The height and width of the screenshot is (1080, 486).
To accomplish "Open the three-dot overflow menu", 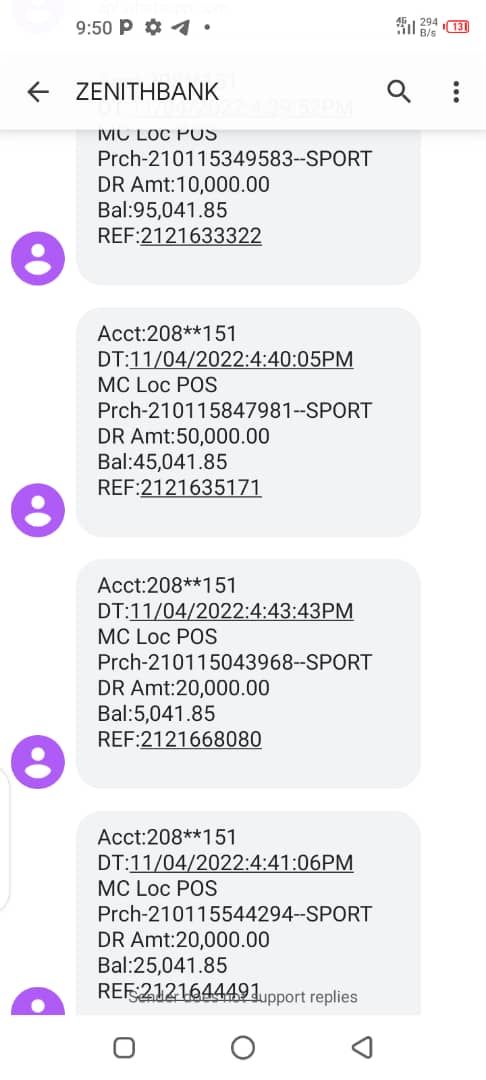I will pyautogui.click(x=456, y=92).
